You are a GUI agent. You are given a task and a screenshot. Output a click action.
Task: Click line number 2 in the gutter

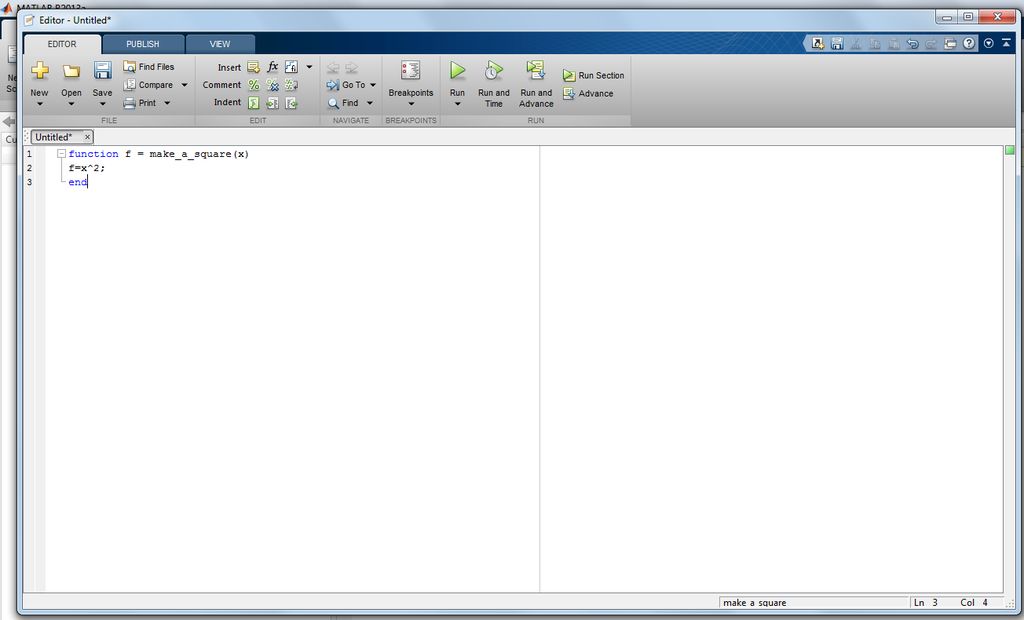coord(29,168)
